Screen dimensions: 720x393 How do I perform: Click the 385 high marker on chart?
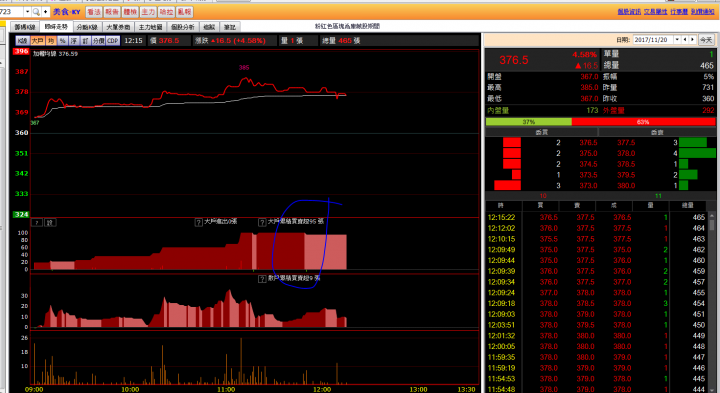(244, 67)
